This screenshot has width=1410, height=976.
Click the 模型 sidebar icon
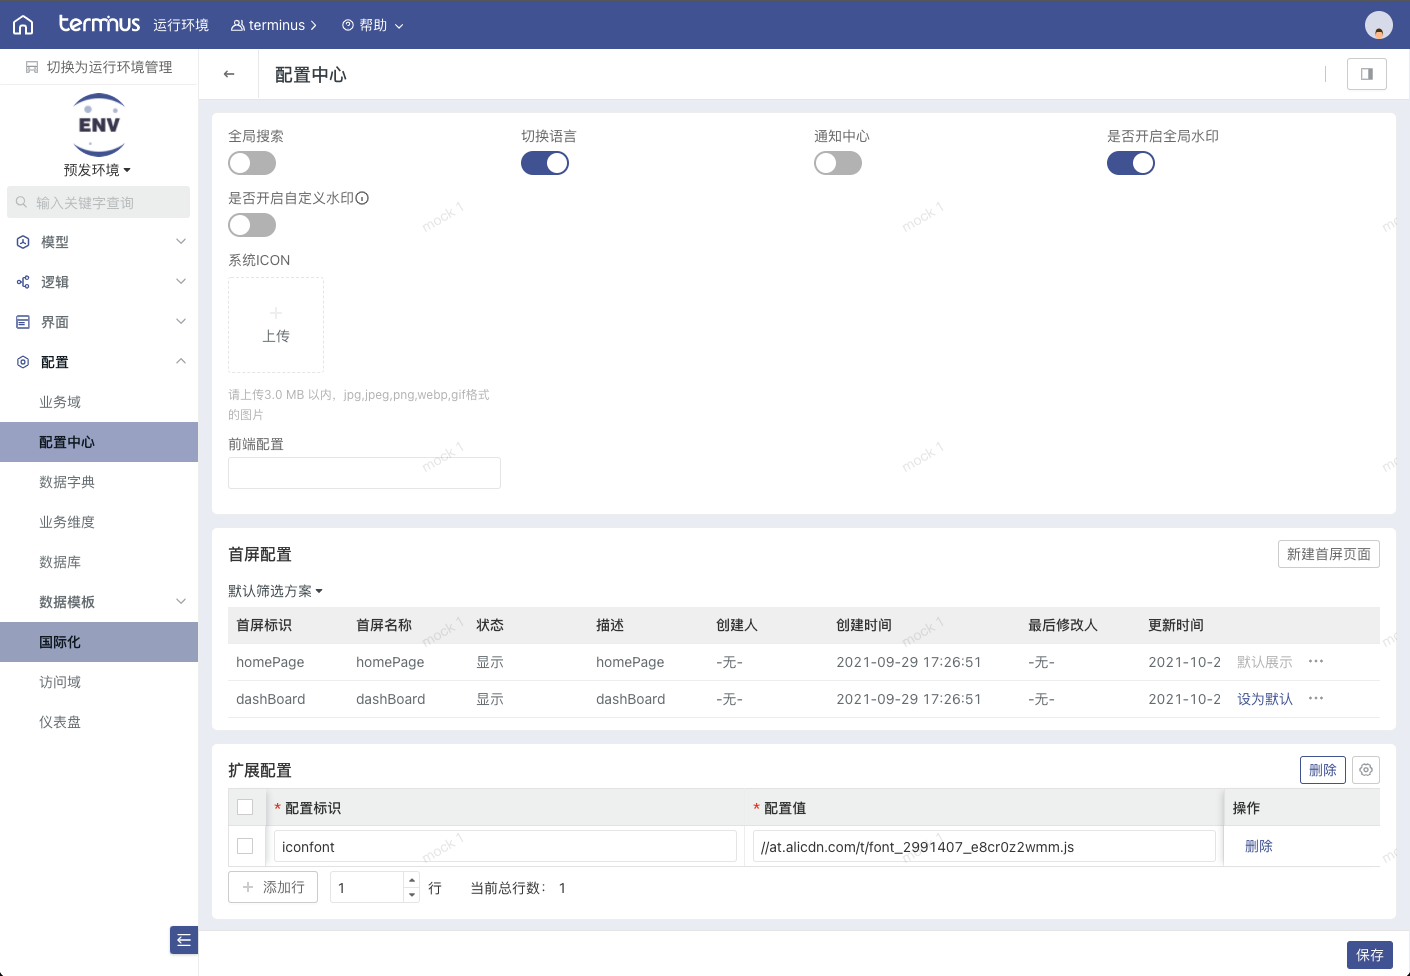[x=23, y=242]
